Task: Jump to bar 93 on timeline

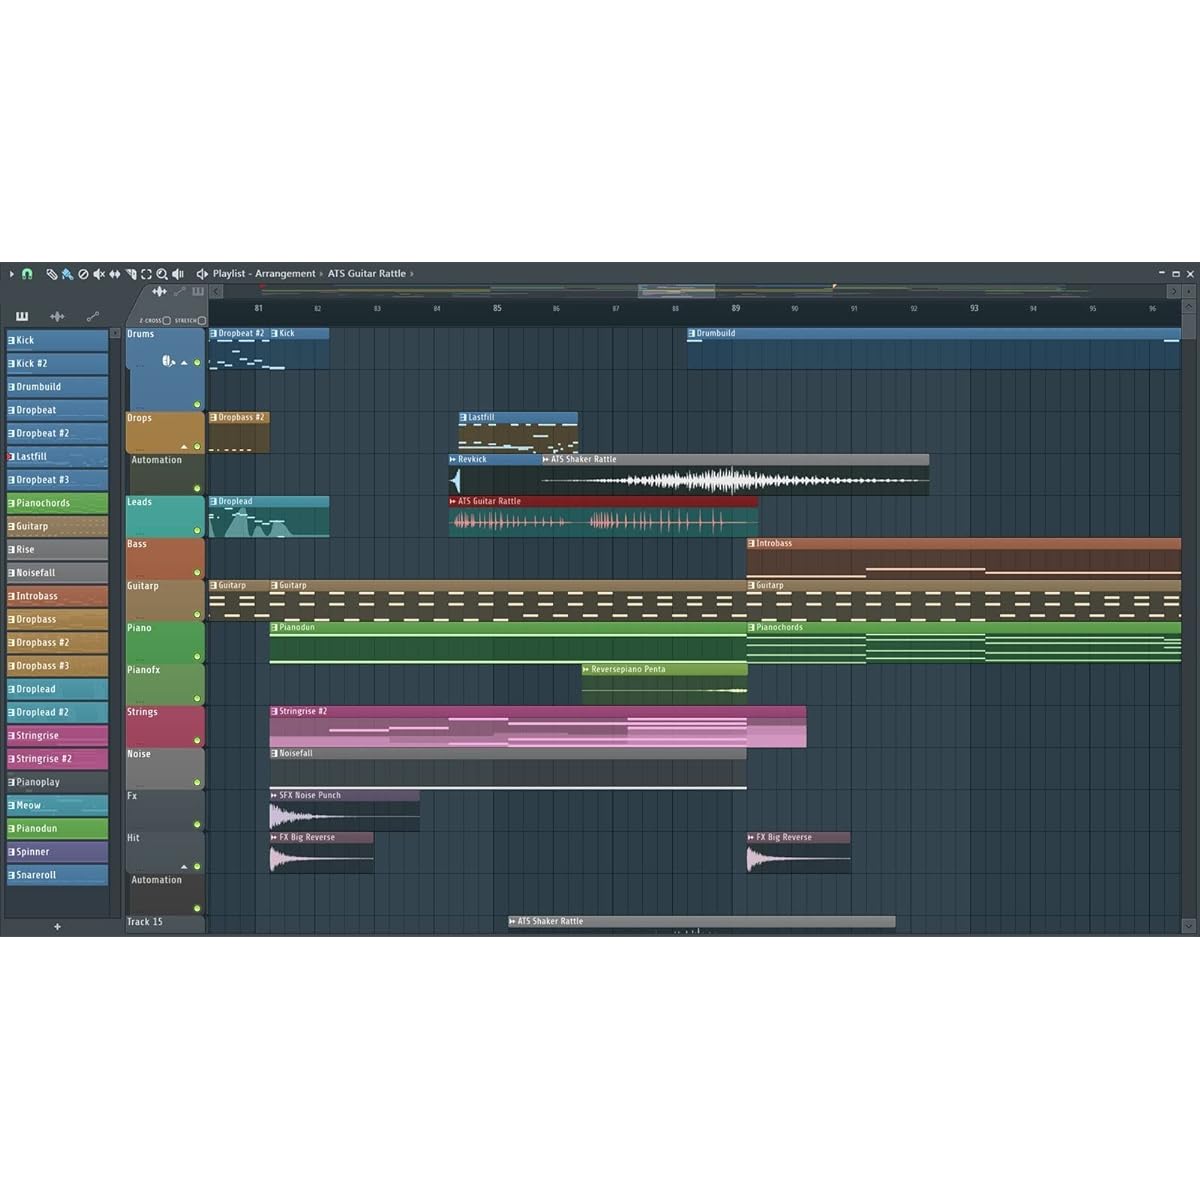Action: [974, 308]
